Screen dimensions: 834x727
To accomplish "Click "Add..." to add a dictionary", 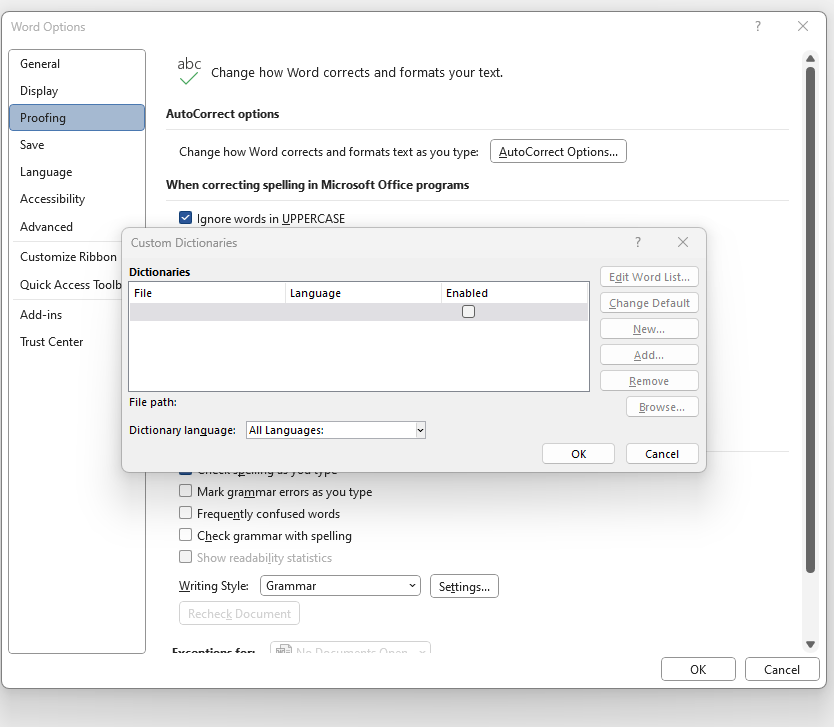I will 649,354.
